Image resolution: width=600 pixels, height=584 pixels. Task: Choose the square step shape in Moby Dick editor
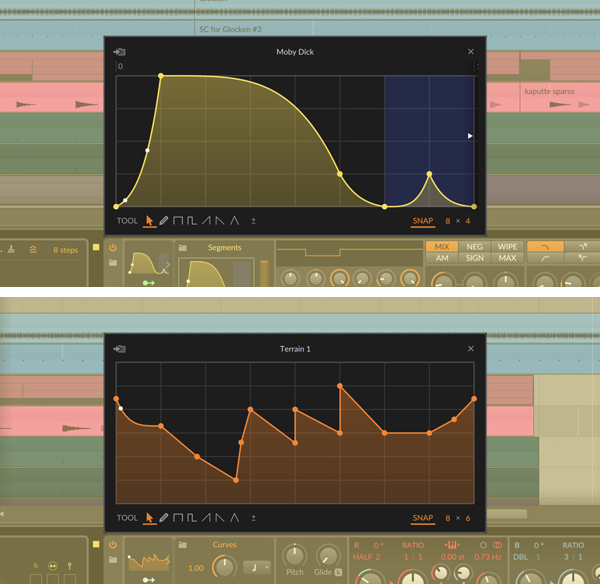(x=178, y=221)
